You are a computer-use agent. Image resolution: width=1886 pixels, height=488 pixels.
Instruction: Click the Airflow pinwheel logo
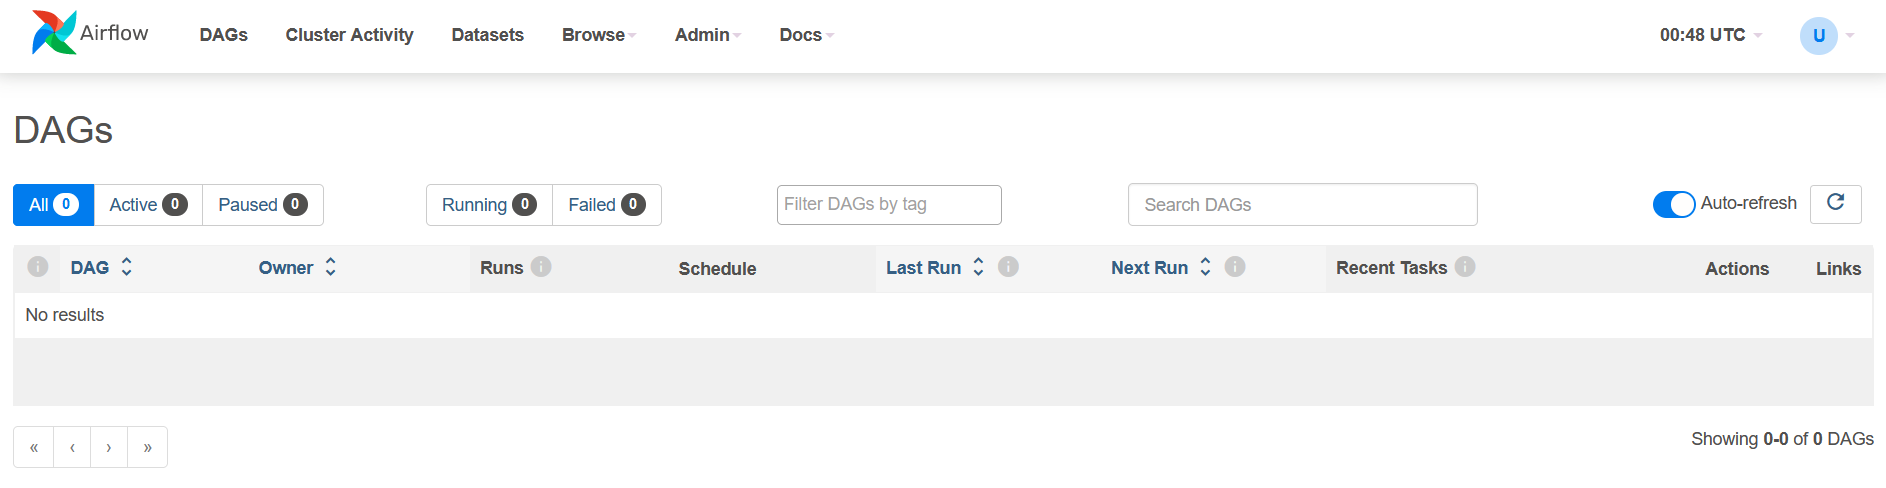pyautogui.click(x=53, y=33)
